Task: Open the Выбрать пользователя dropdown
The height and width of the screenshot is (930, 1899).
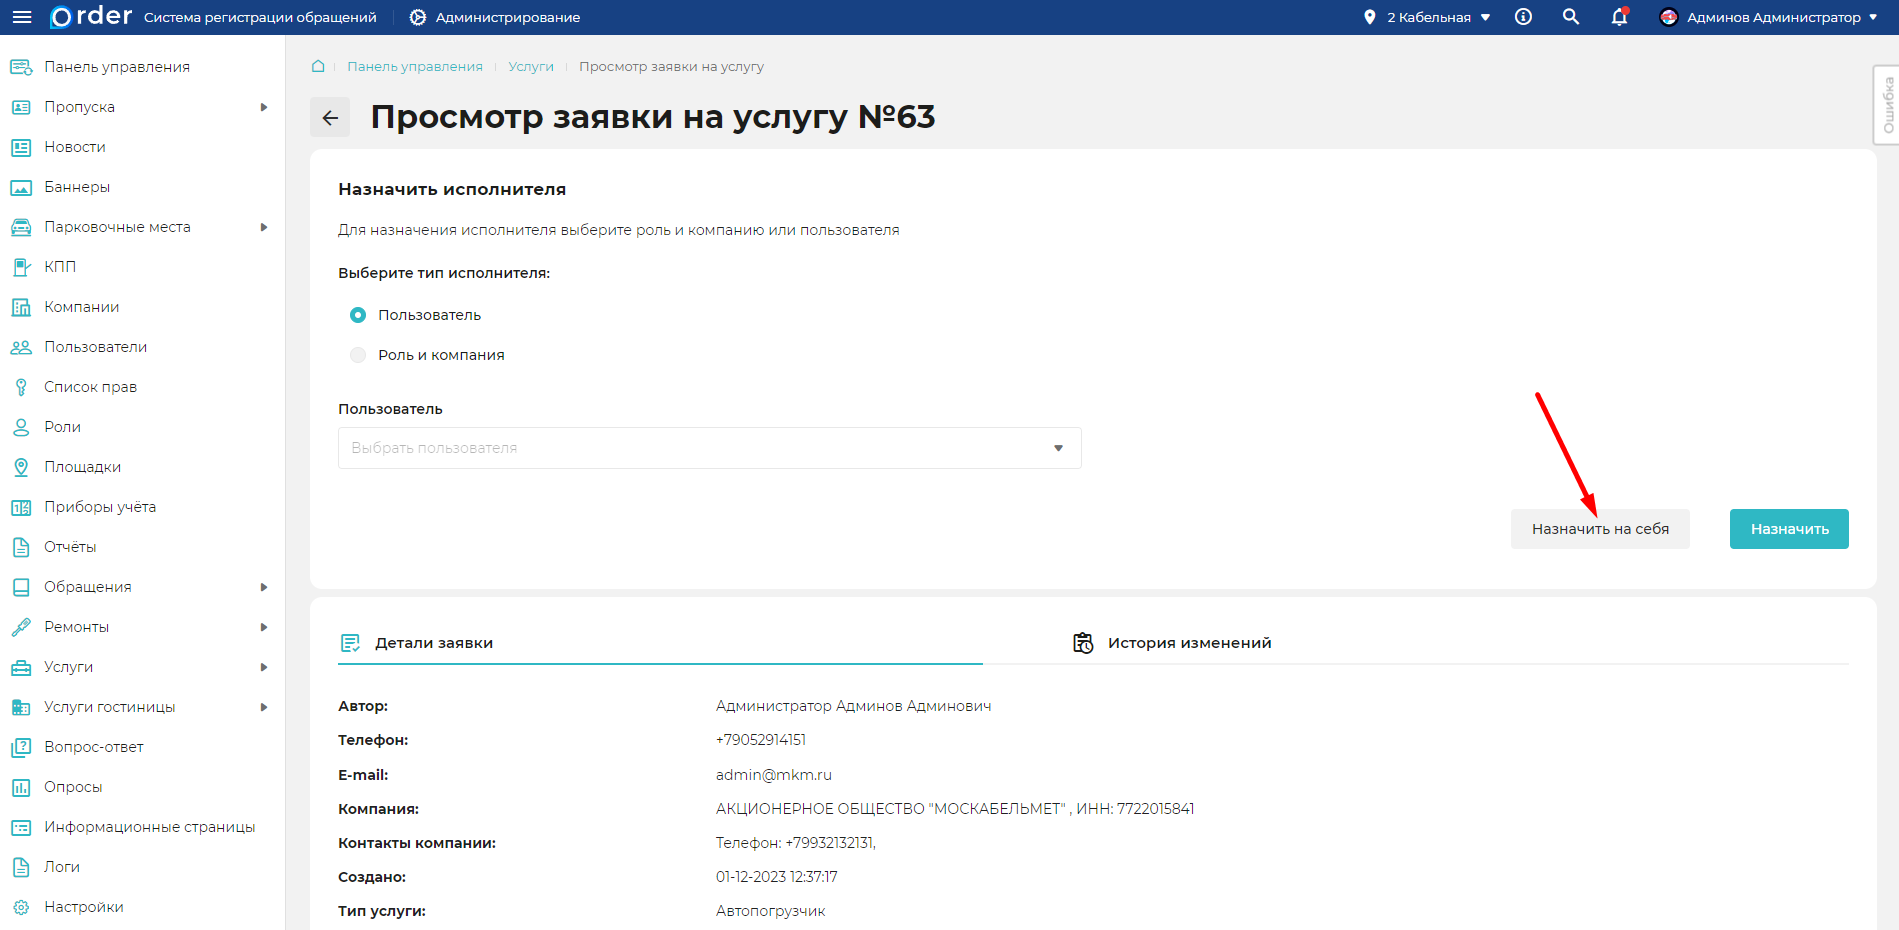Action: (x=709, y=447)
